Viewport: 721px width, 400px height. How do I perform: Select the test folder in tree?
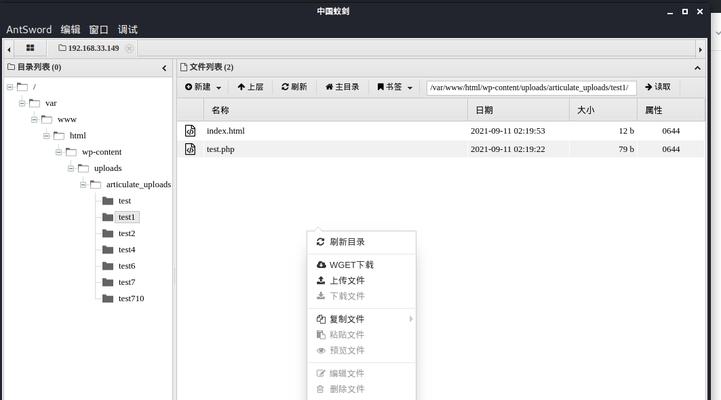[124, 201]
